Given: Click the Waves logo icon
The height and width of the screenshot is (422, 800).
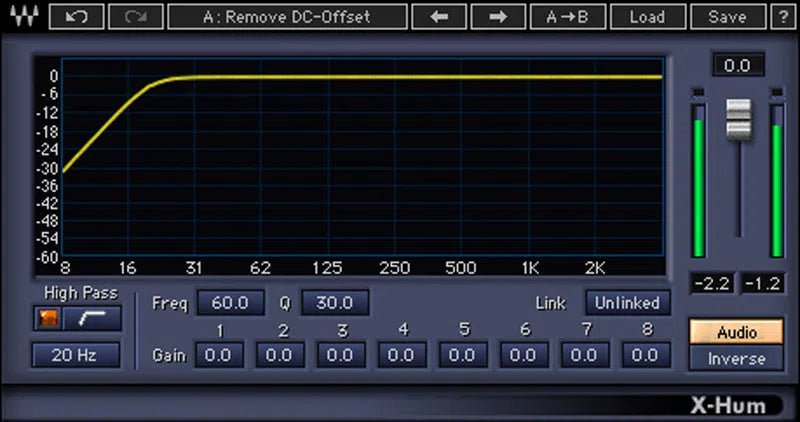Looking at the screenshot, I should pos(22,17).
